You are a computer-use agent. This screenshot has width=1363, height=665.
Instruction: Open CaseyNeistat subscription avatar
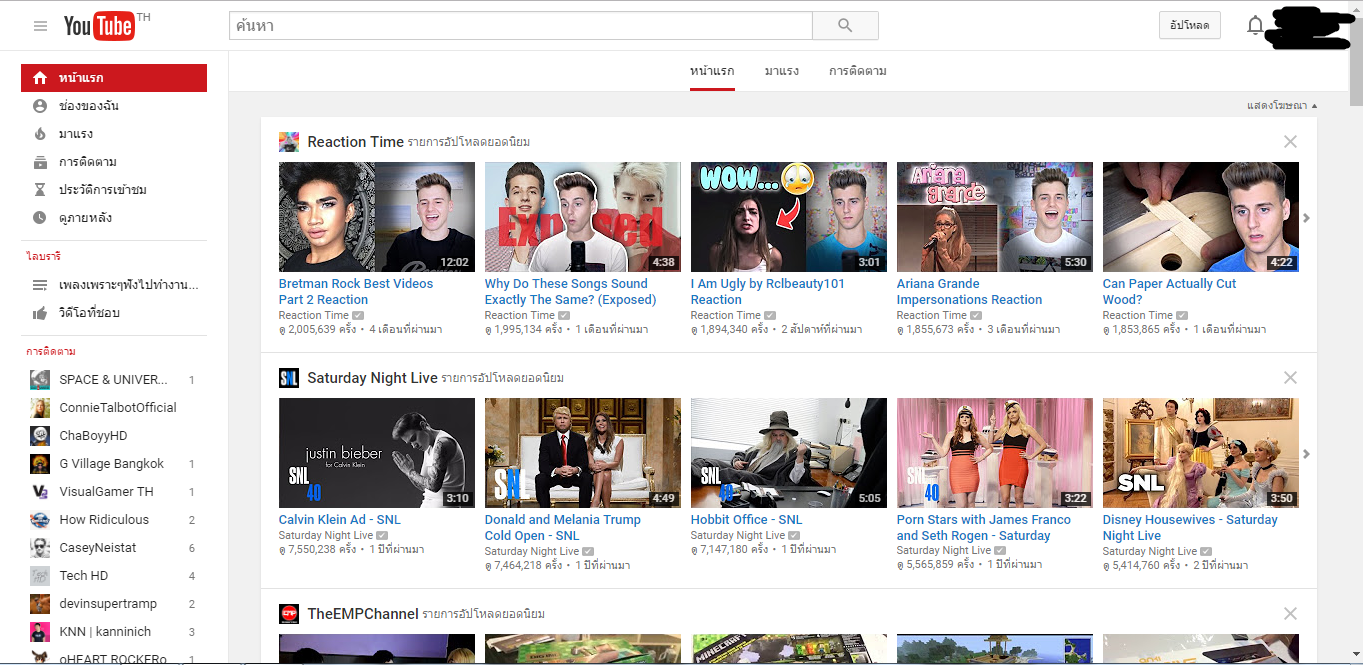[x=40, y=548]
